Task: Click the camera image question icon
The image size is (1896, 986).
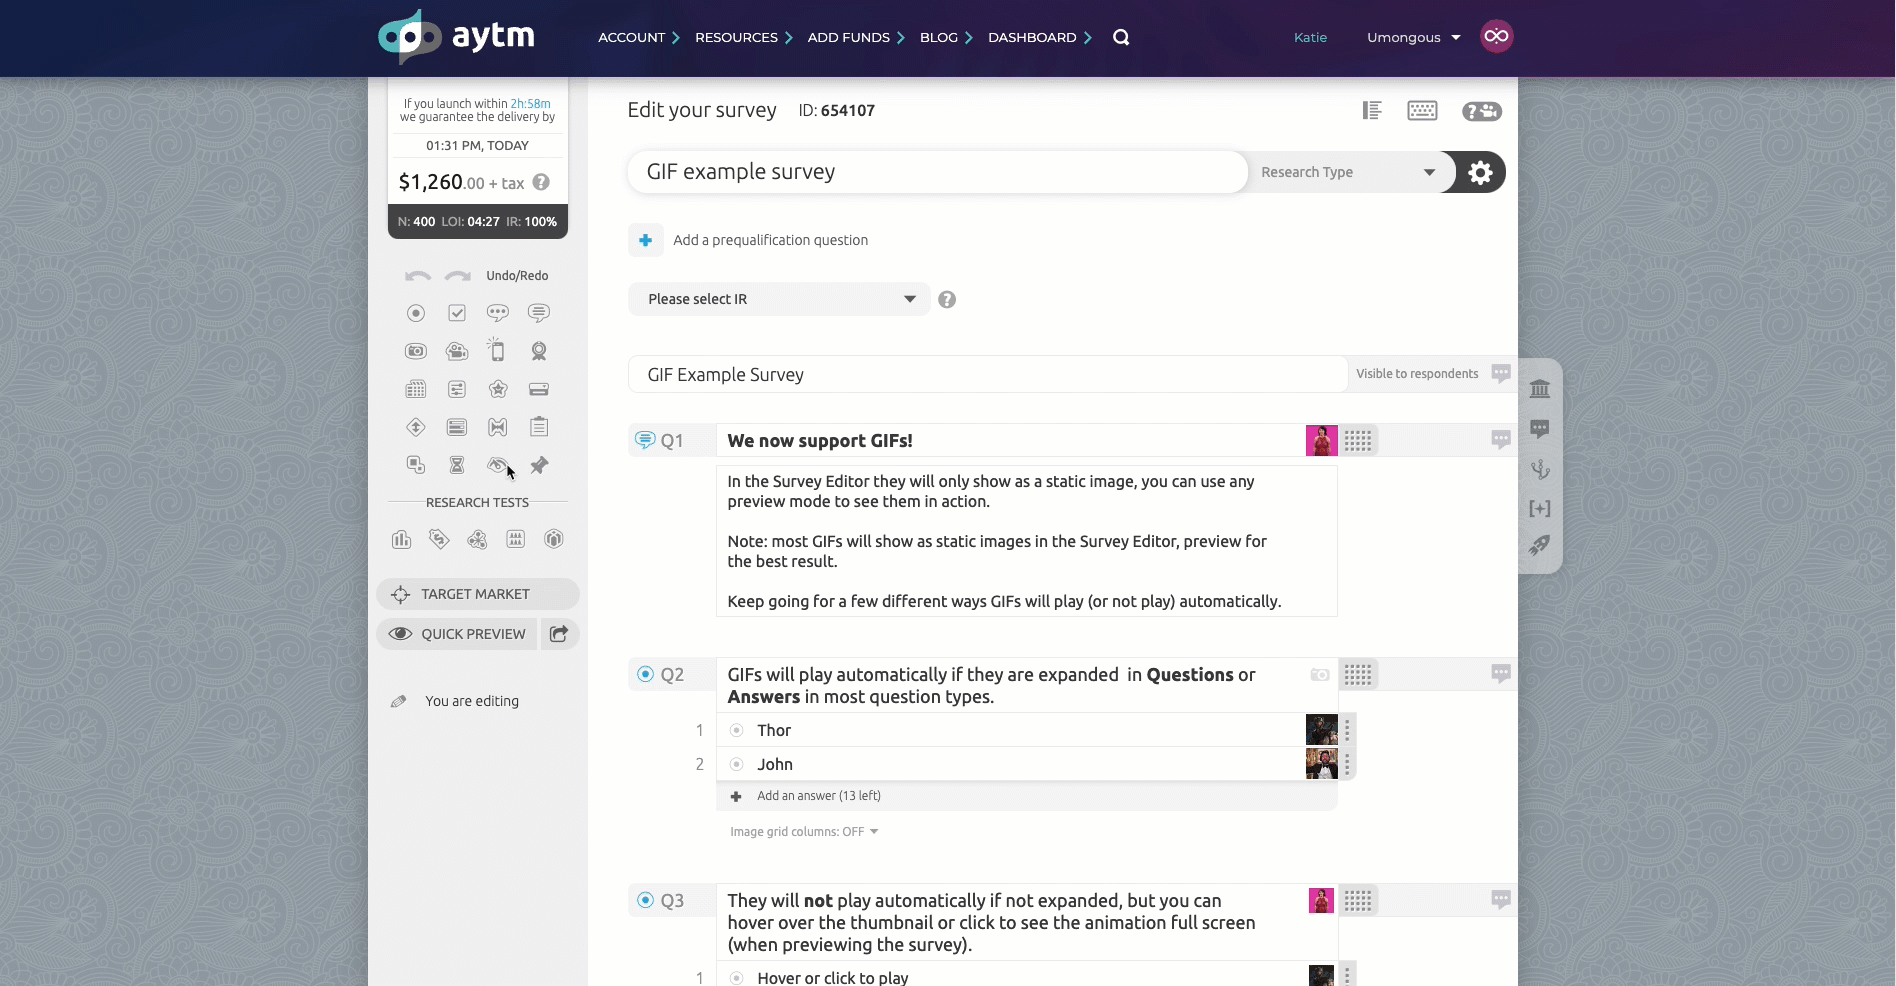Action: coord(415,351)
